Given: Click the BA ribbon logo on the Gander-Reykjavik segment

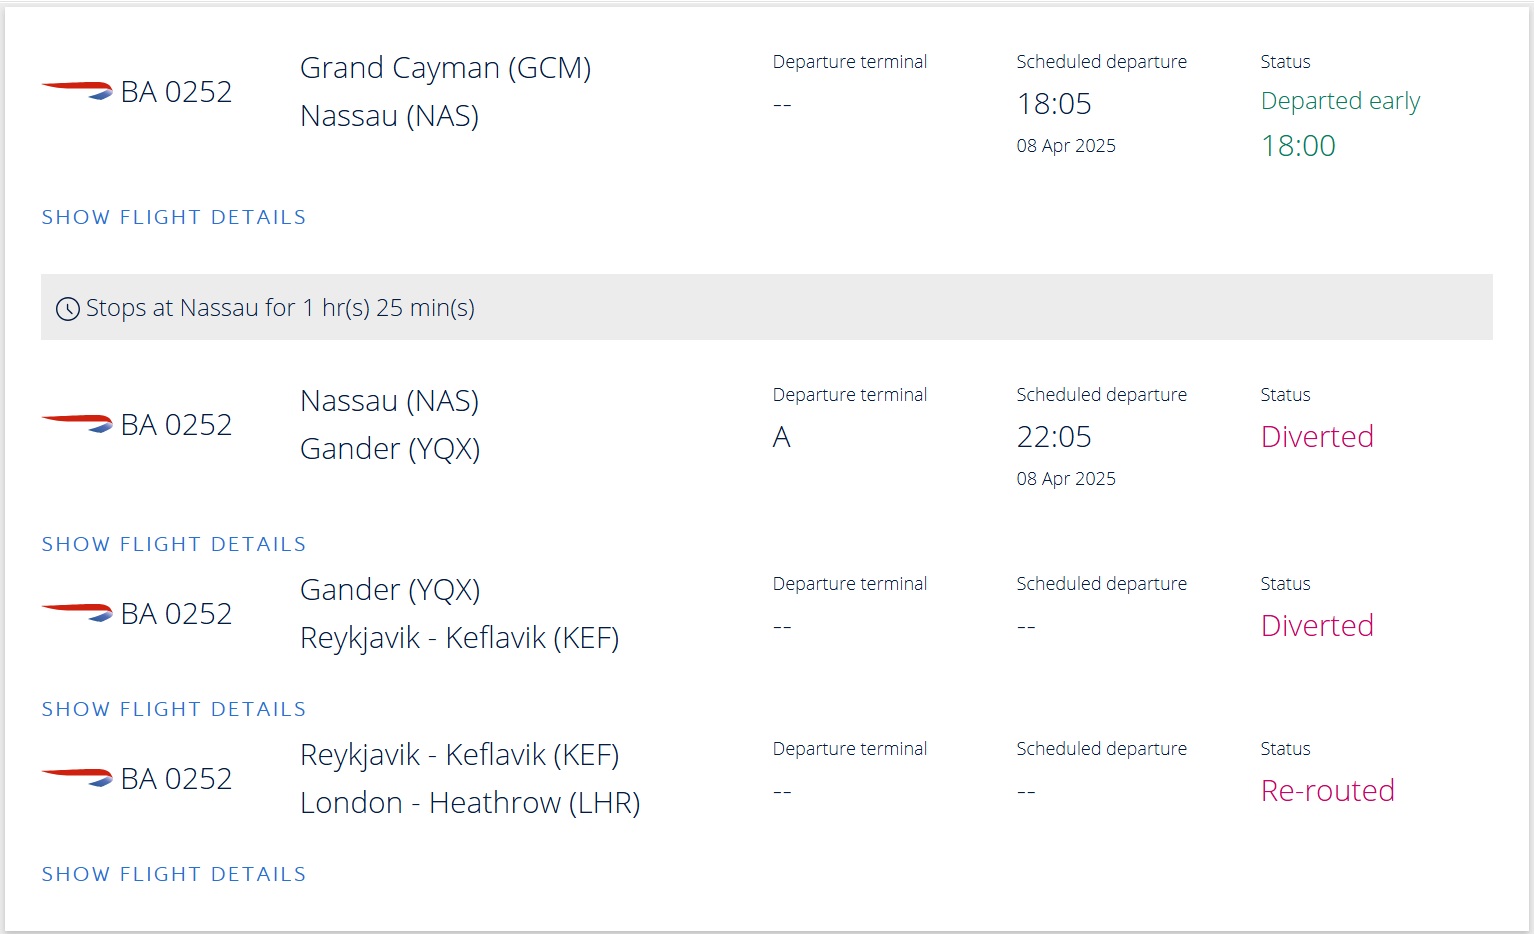Looking at the screenshot, I should click(x=77, y=611).
